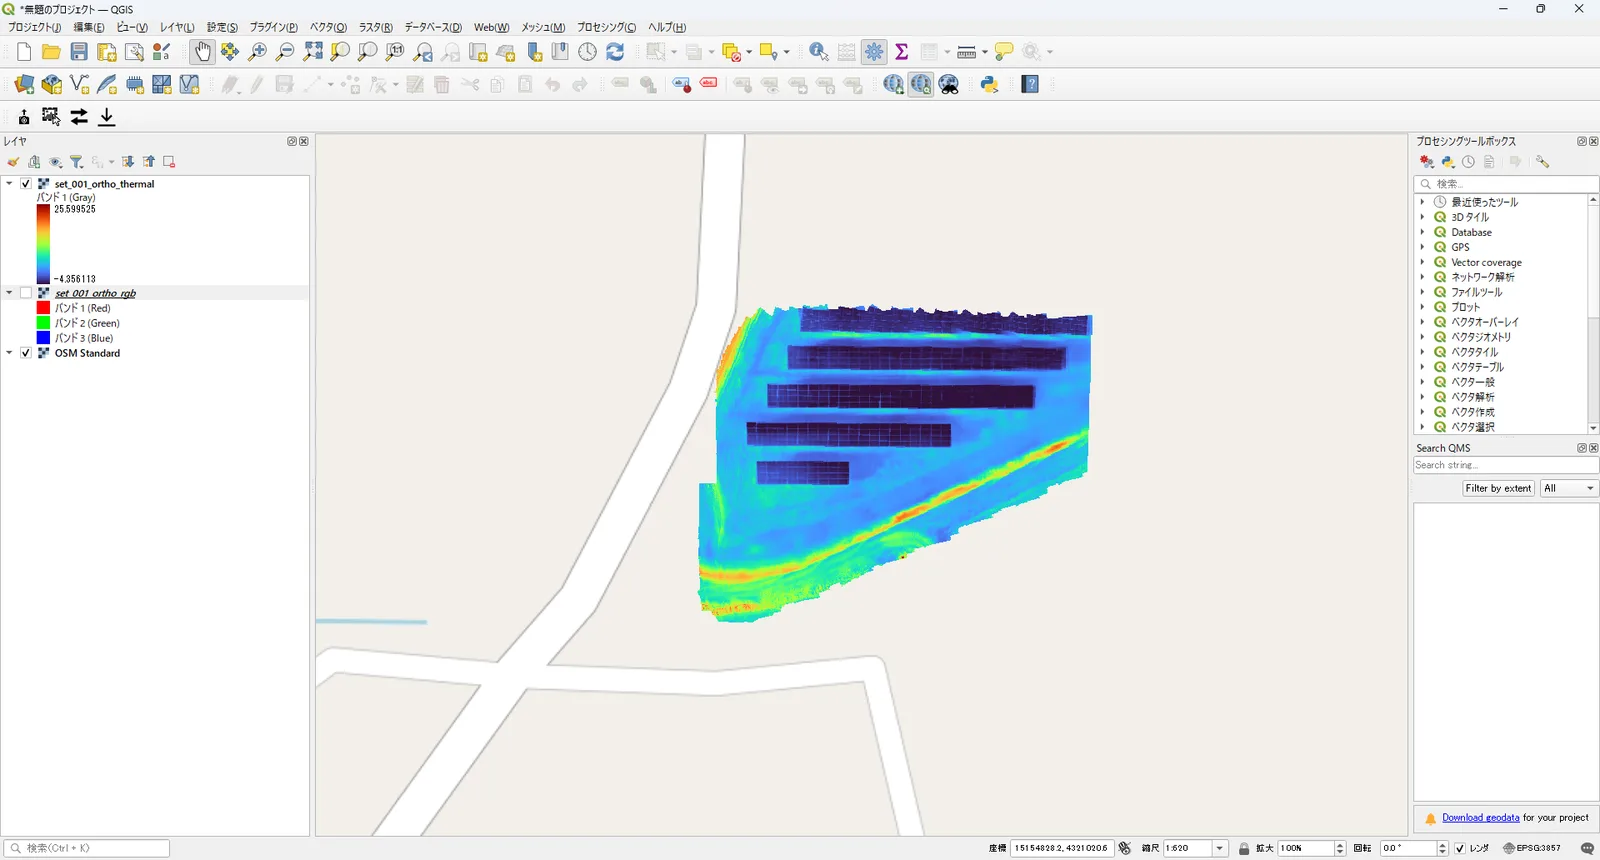Open globe with binoculars plugin icon

(x=949, y=85)
